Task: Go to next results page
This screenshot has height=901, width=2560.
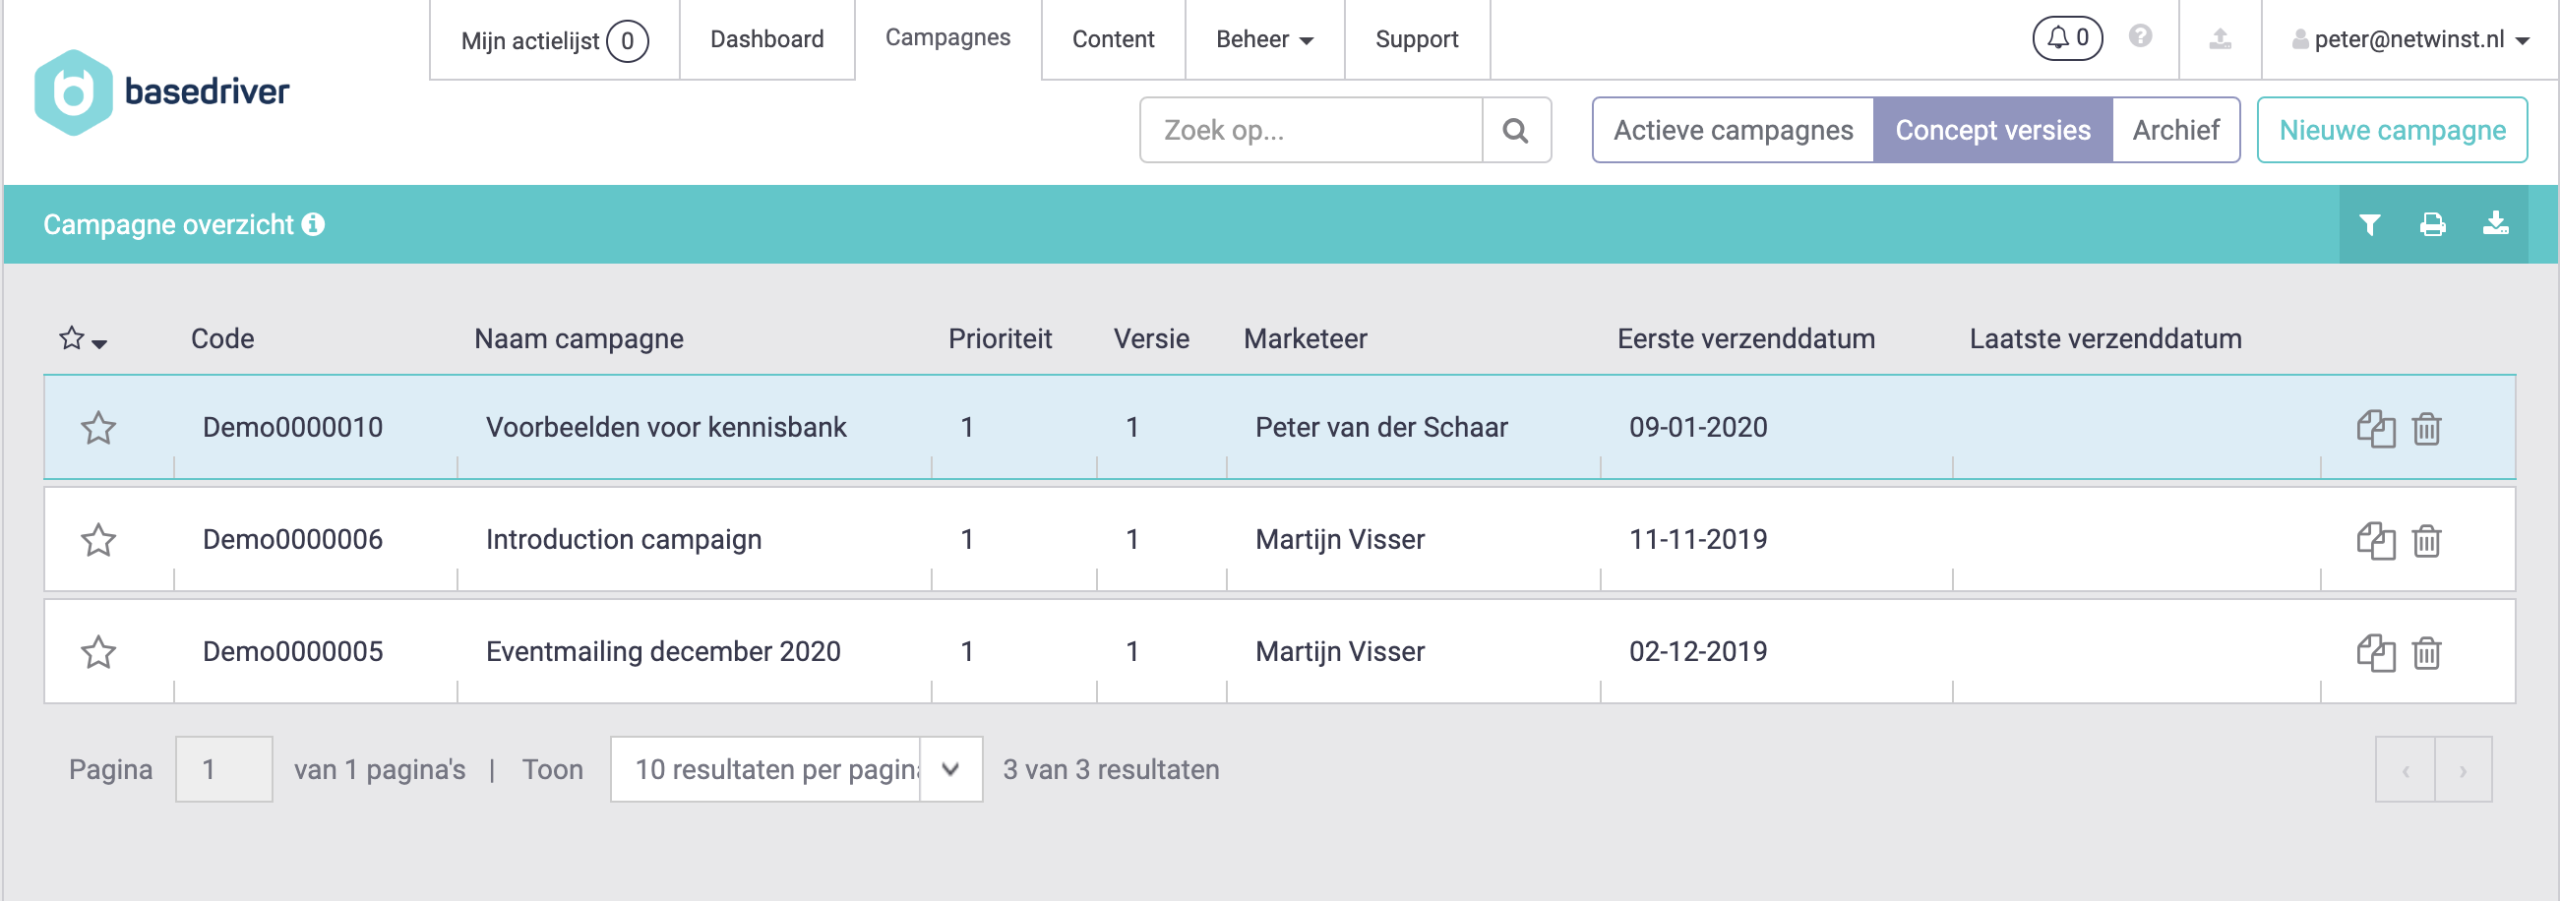Action: click(x=2463, y=769)
